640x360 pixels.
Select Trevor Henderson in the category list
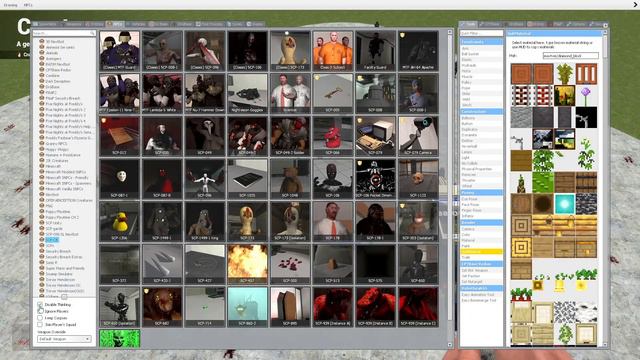click(60, 280)
